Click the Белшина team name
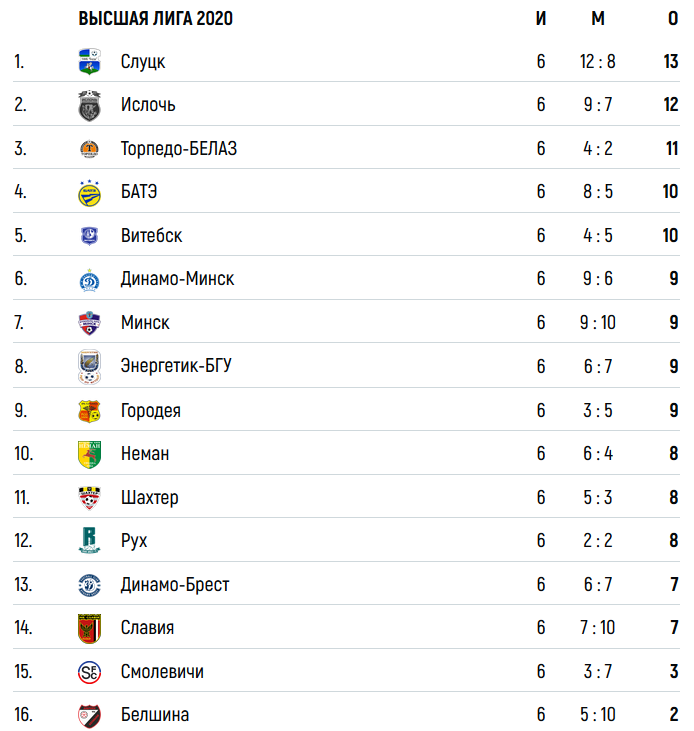This screenshot has width=694, height=731. click(x=155, y=715)
